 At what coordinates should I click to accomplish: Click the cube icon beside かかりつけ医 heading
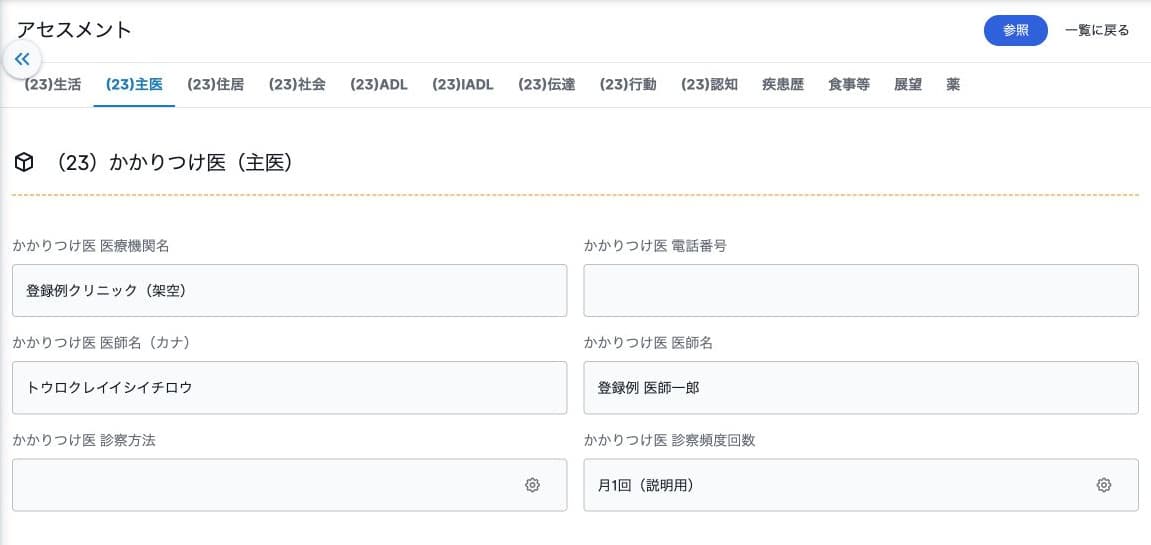(x=24, y=162)
